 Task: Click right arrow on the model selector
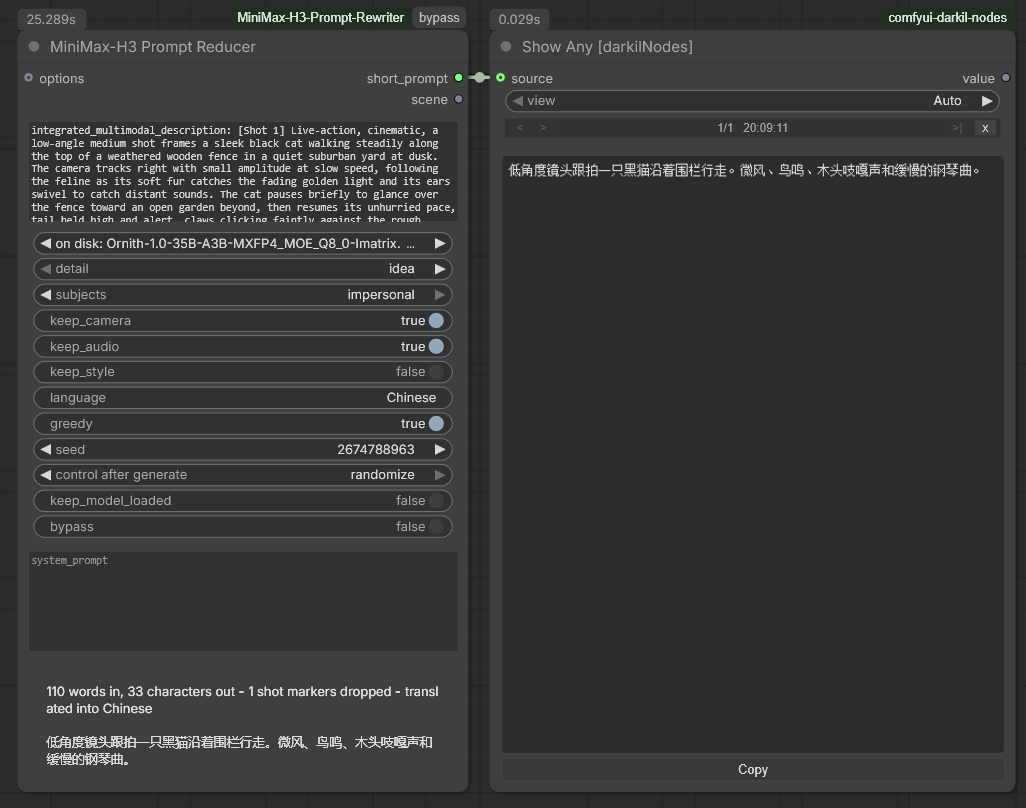[440, 243]
